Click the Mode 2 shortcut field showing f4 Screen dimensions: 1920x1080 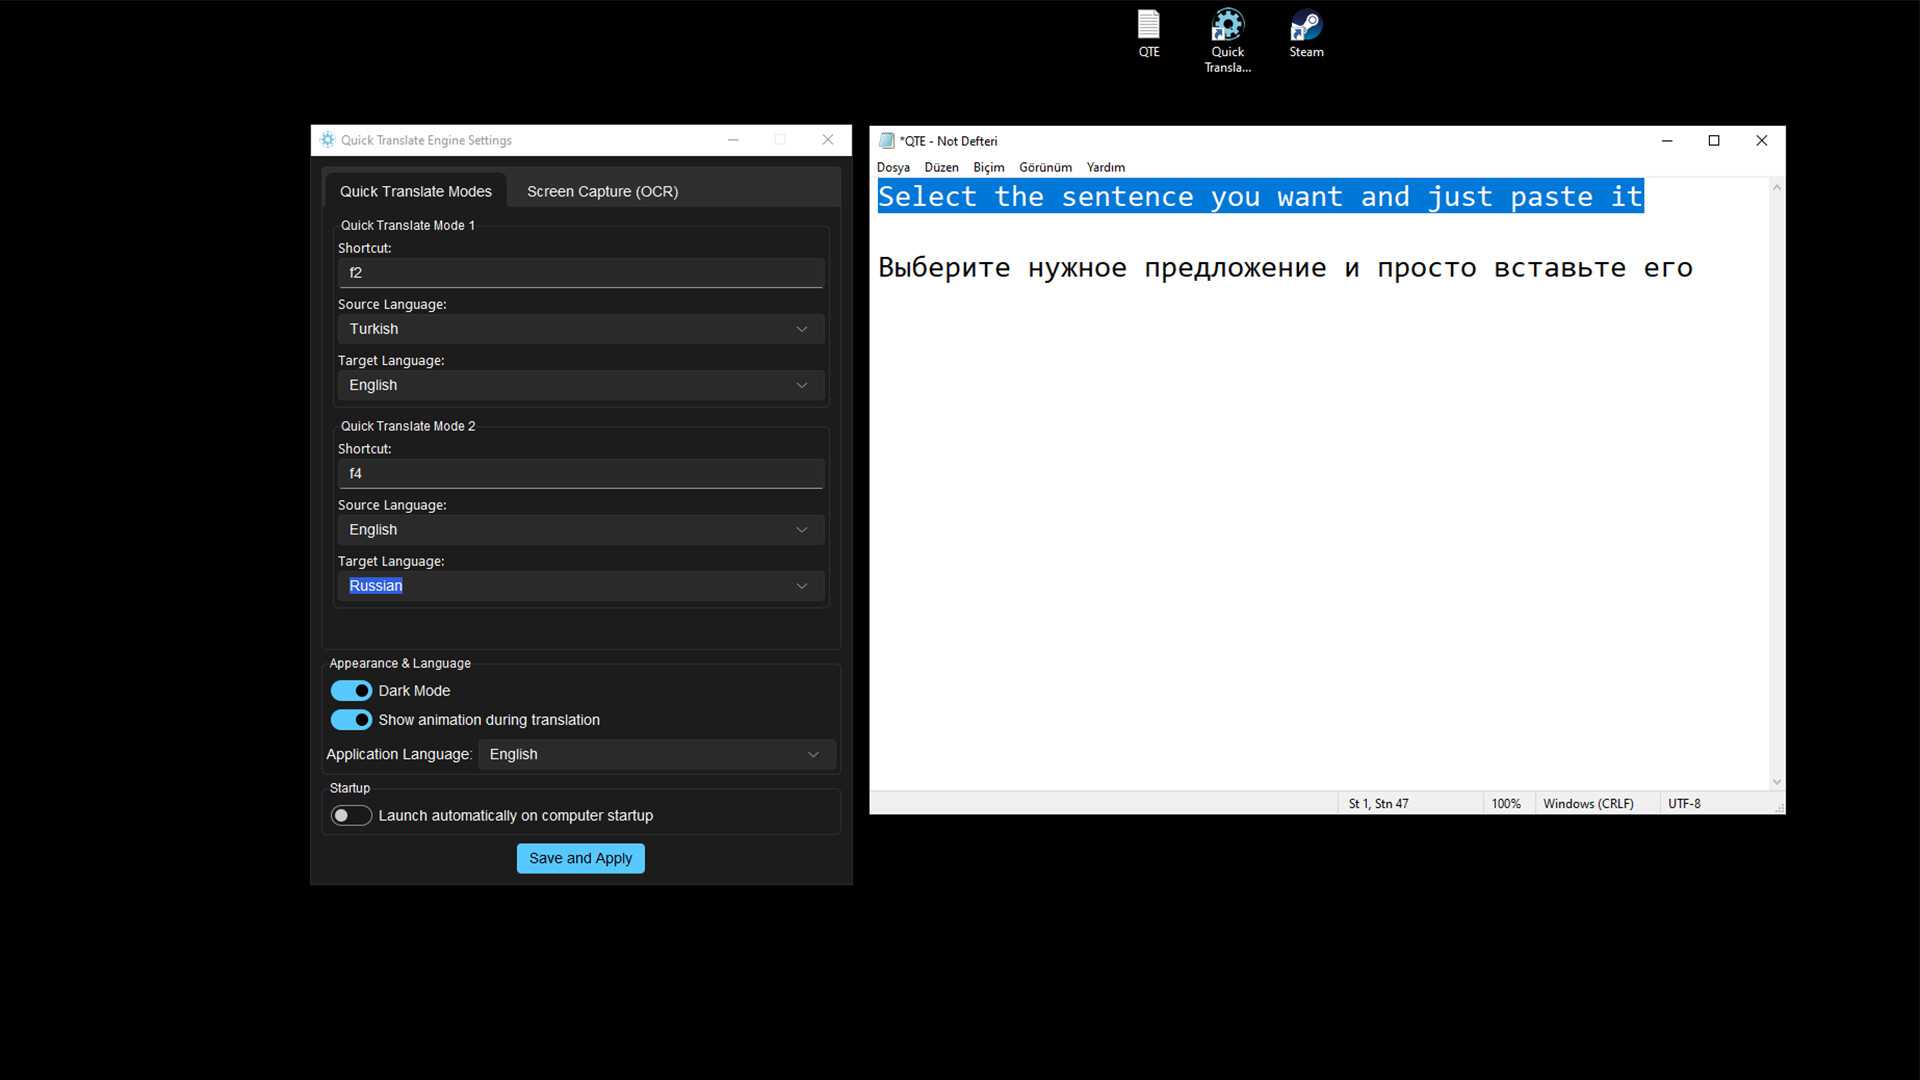click(x=581, y=474)
